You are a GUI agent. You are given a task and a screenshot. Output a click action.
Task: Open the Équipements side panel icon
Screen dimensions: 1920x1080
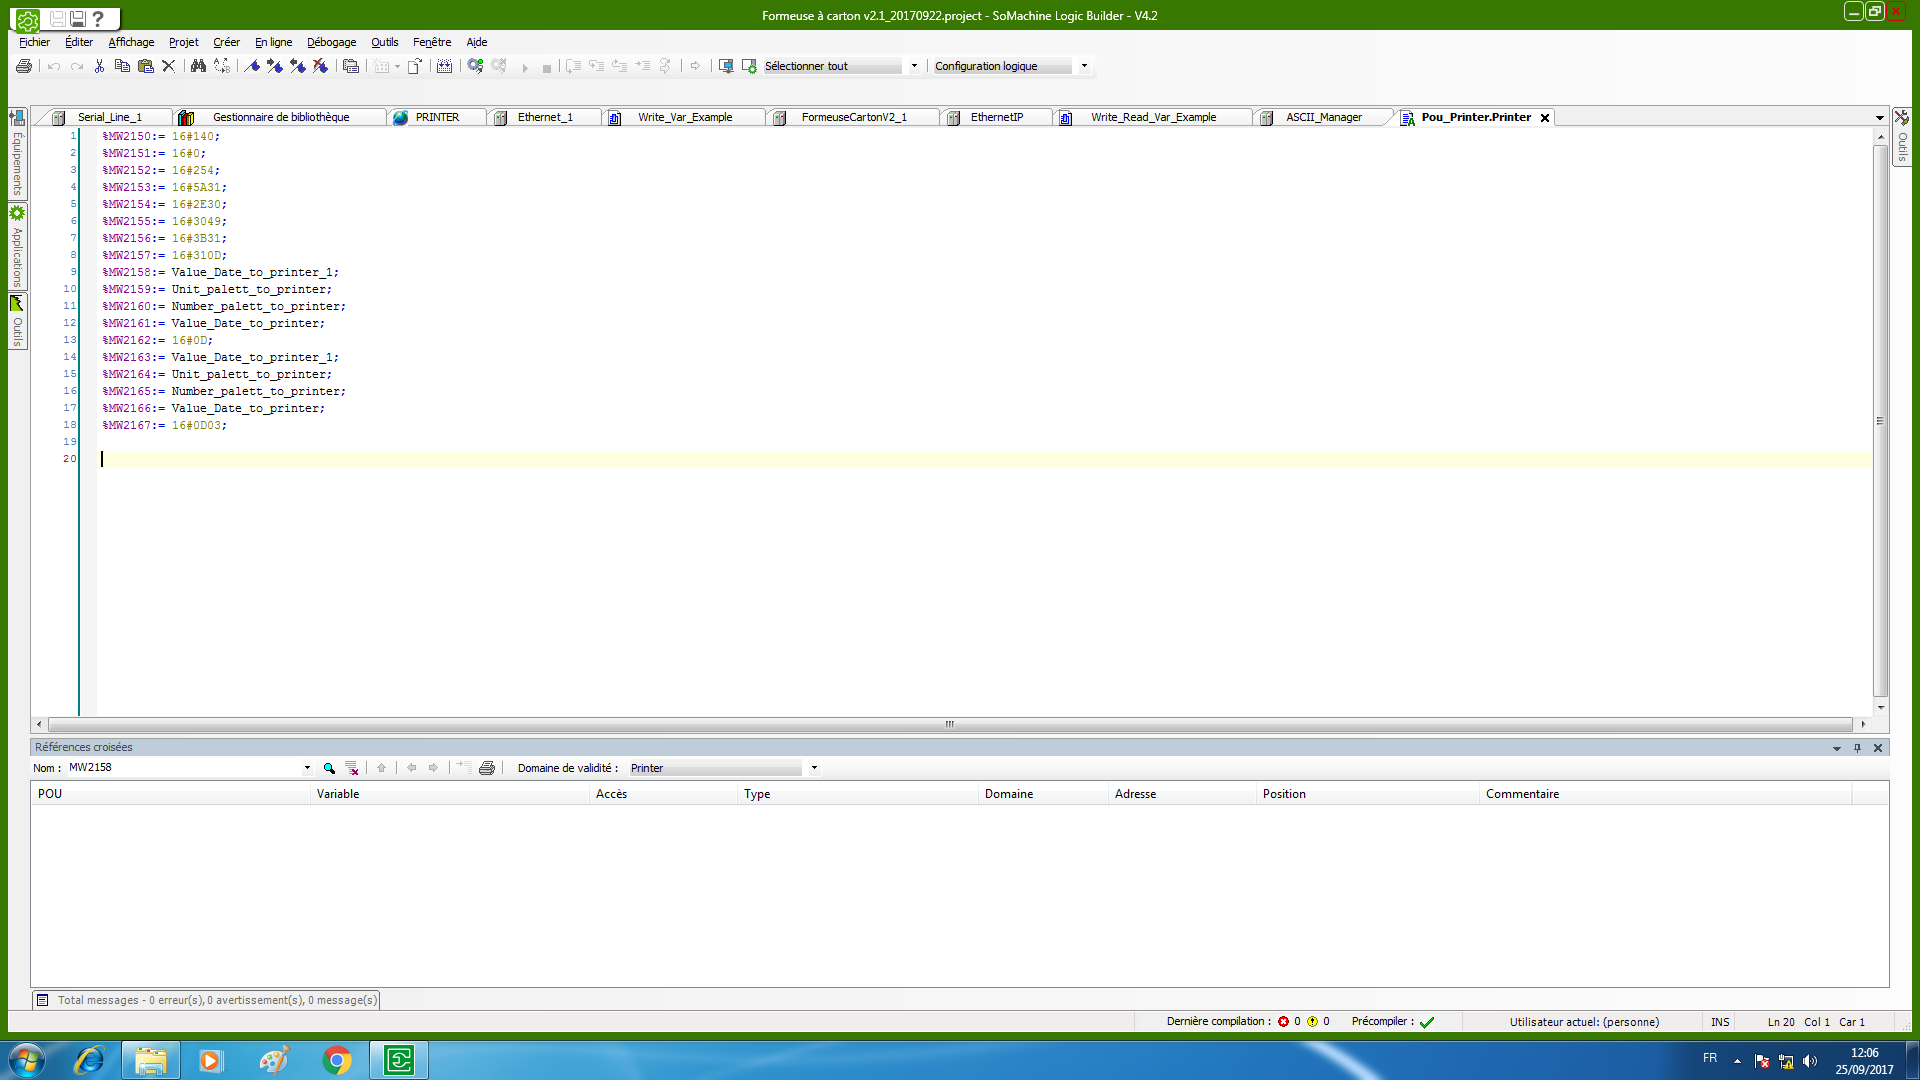tap(17, 117)
